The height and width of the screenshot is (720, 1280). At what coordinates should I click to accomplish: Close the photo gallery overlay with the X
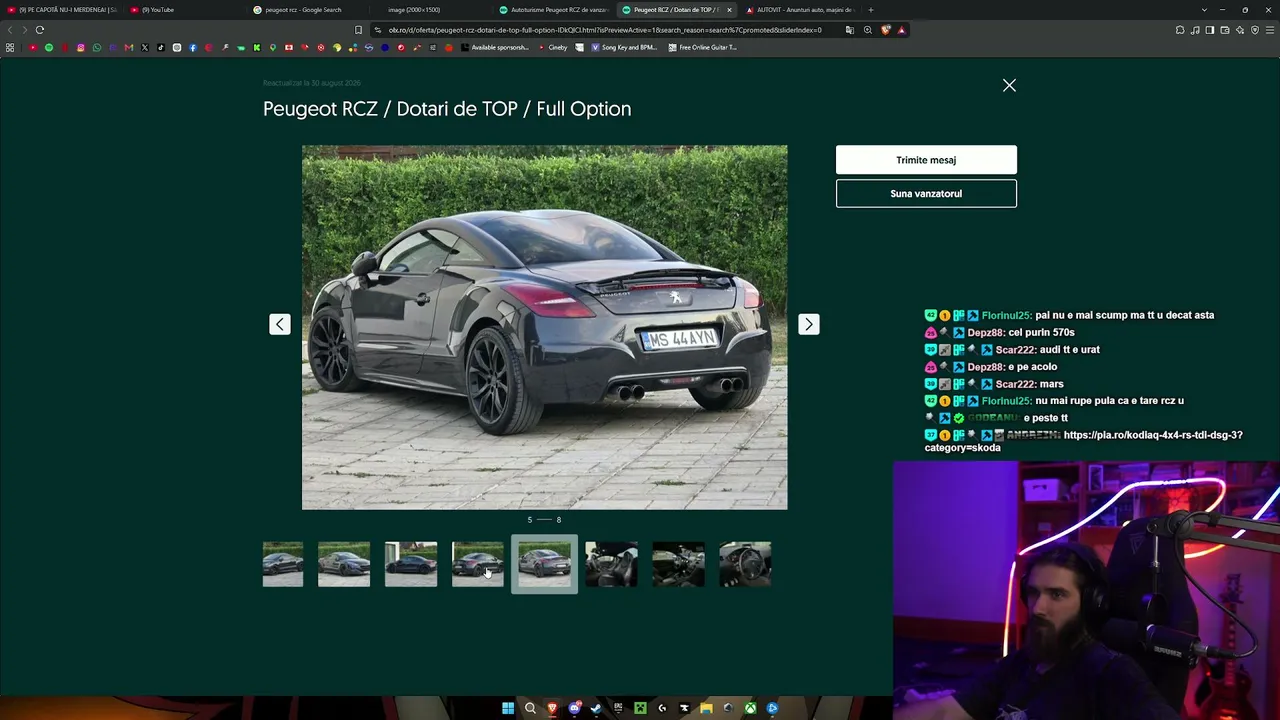1009,86
